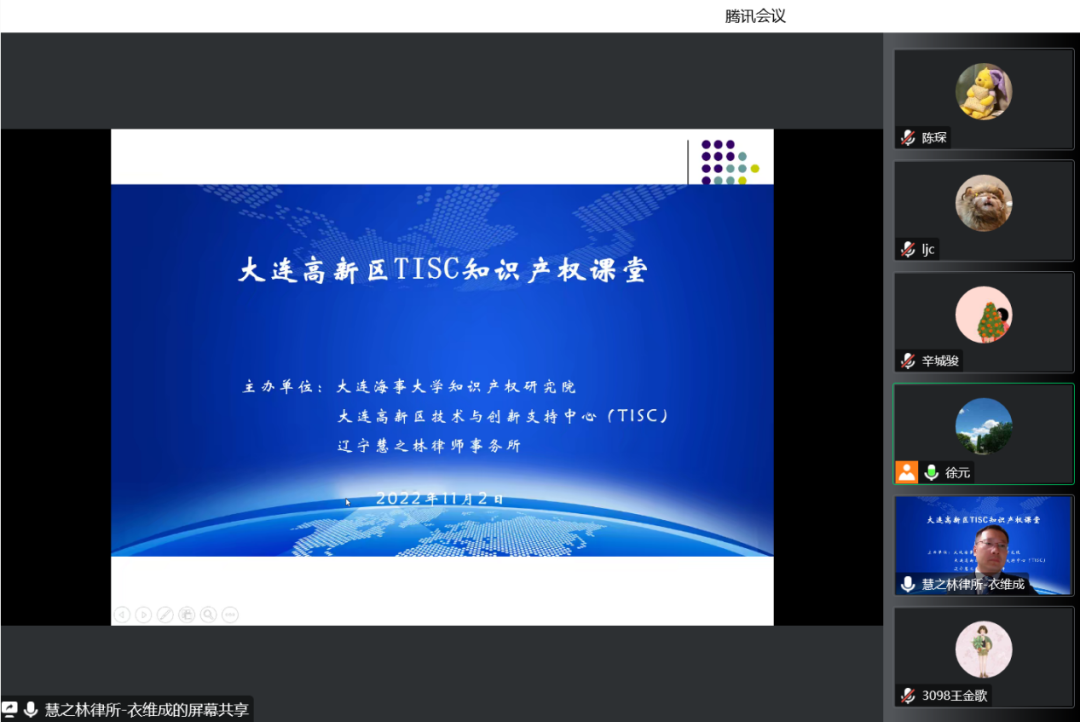Screen dimensions: 1080x722
Task: Click 大连高新区技术与创新支持中心 (TISC) line
Action: (x=503, y=416)
